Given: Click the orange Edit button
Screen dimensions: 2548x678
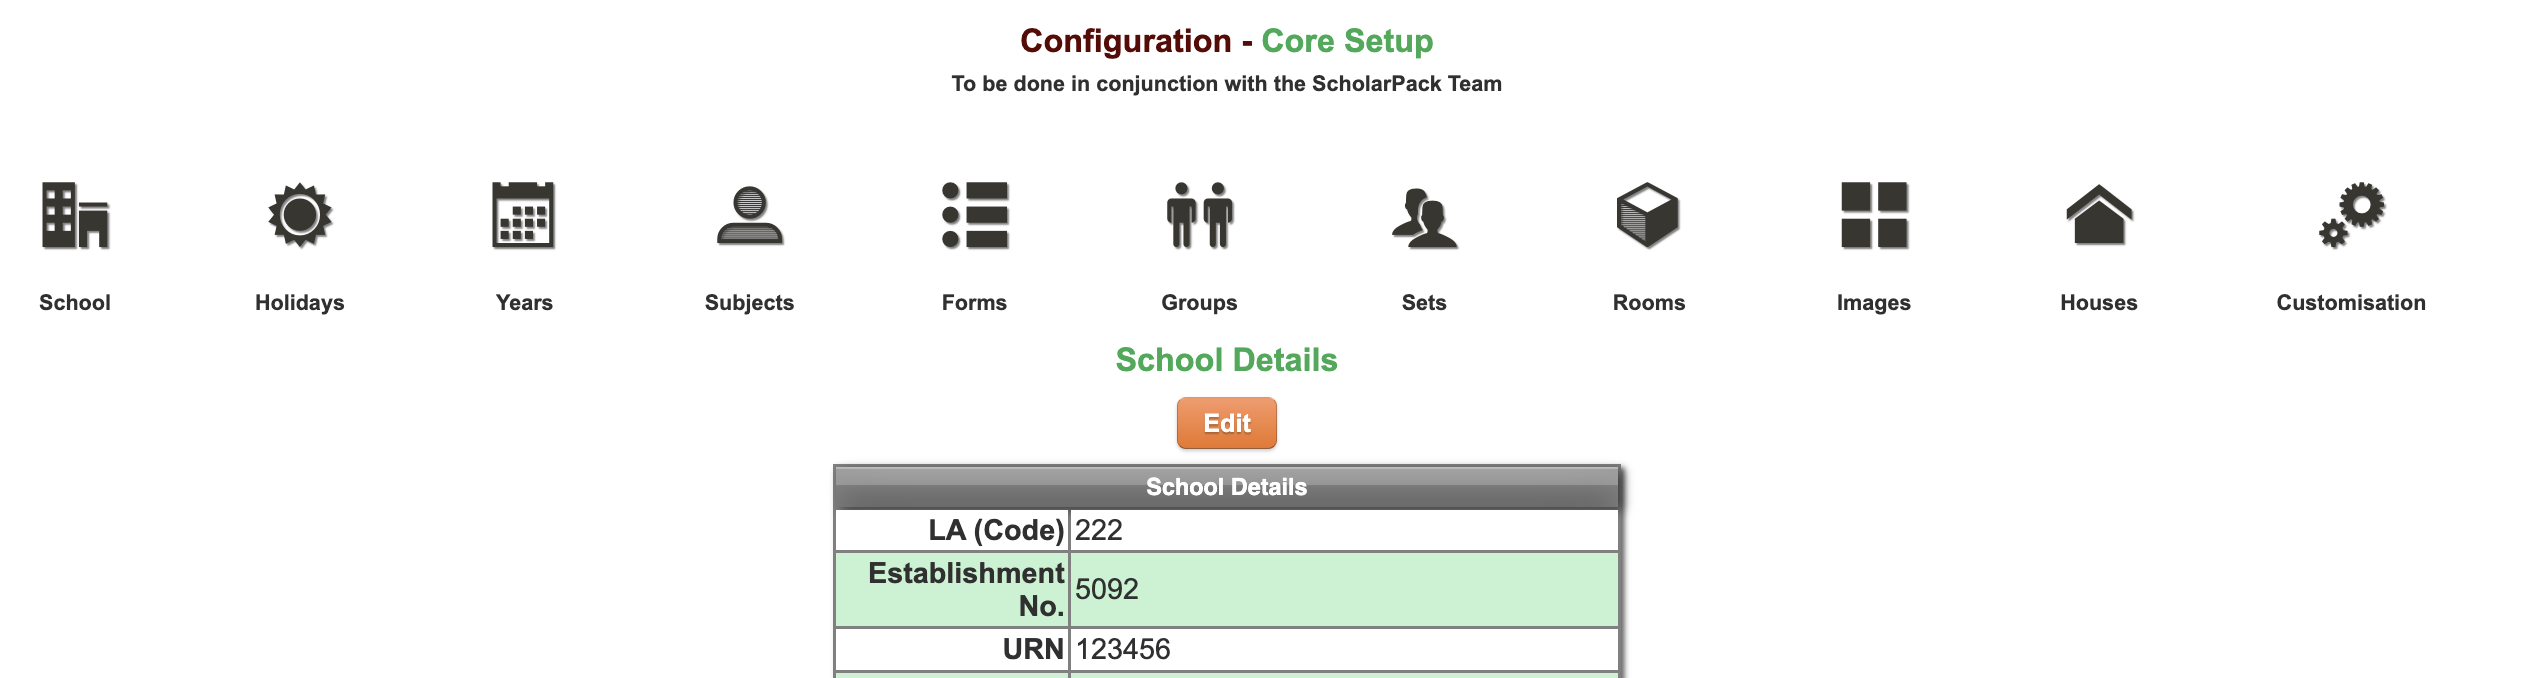Looking at the screenshot, I should click(1227, 423).
